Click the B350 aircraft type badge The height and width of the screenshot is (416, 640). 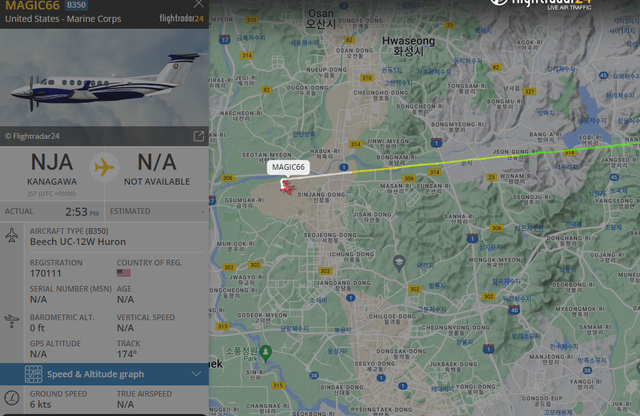click(x=76, y=5)
